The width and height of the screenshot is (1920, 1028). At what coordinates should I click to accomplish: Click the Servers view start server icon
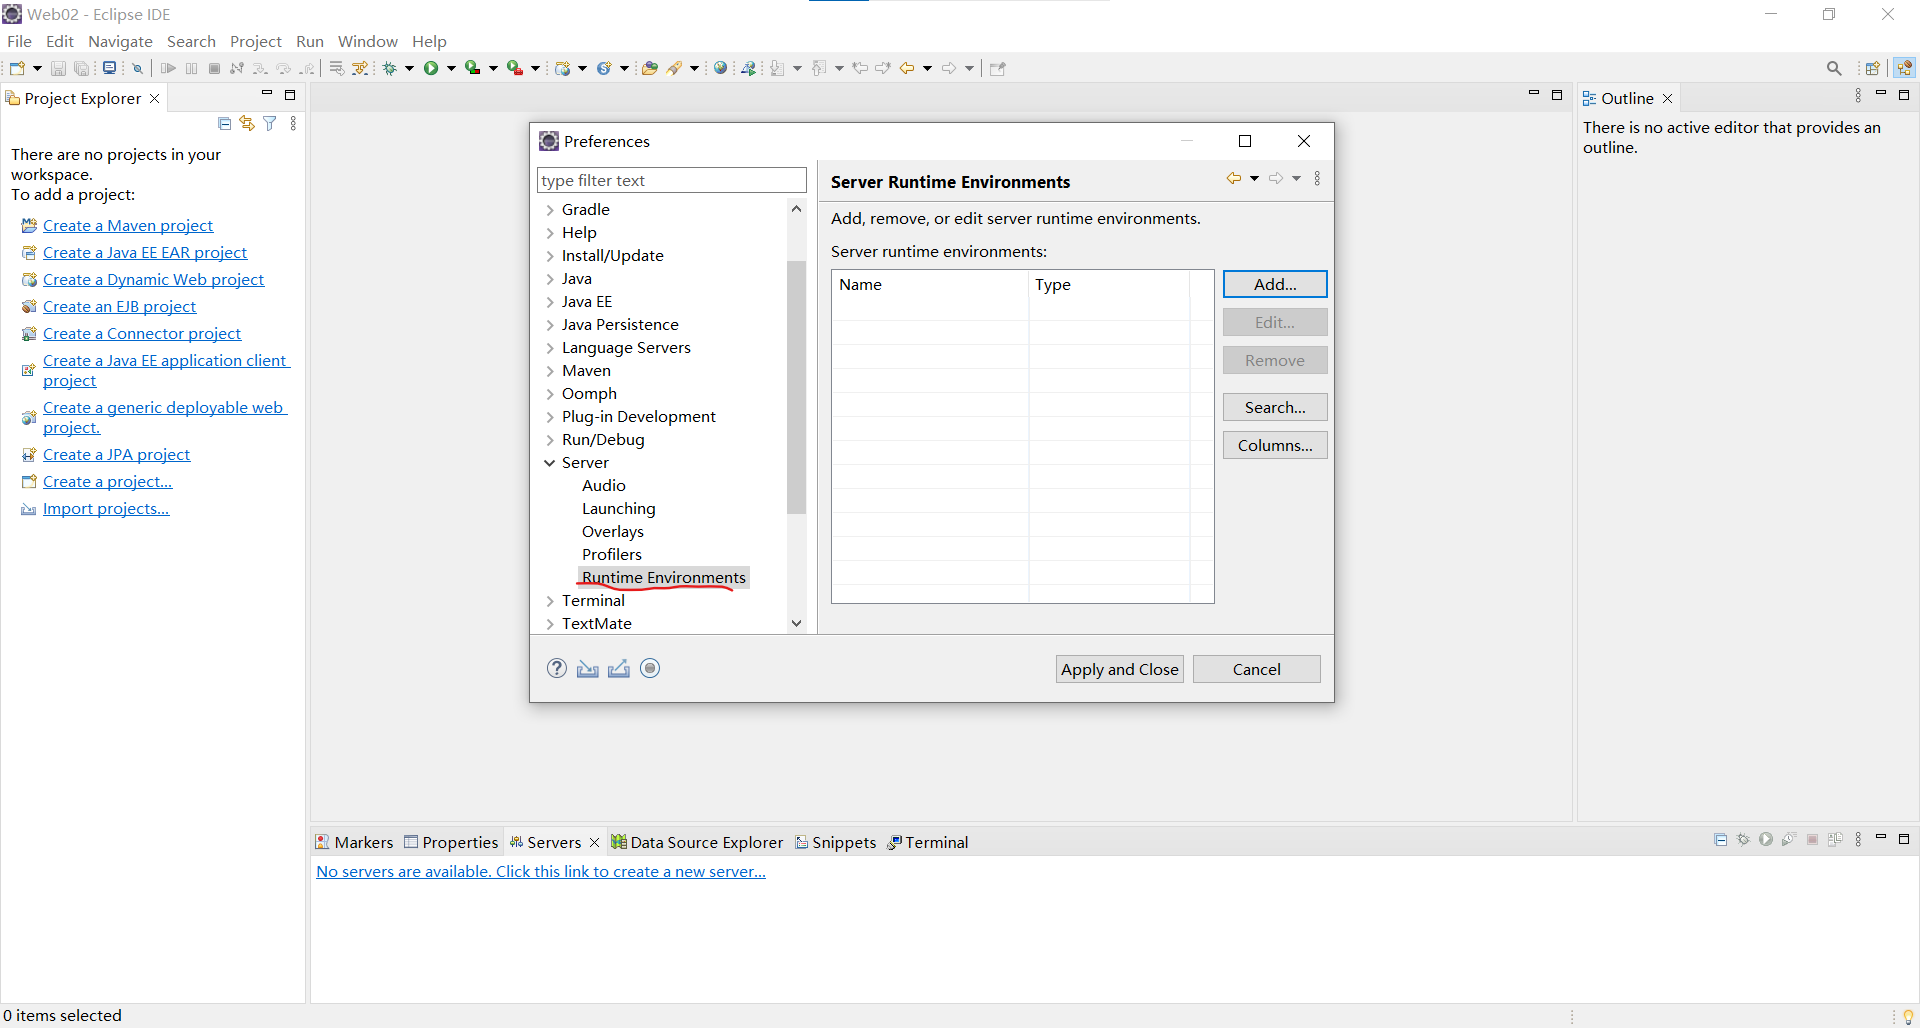(x=1766, y=840)
